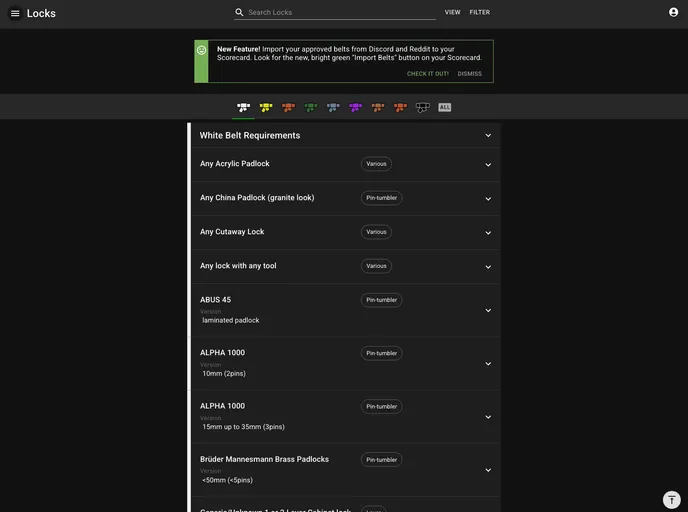Click the Pin-tumbler chip on ALPHA 1000 10mm
This screenshot has width=688, height=512.
381,353
